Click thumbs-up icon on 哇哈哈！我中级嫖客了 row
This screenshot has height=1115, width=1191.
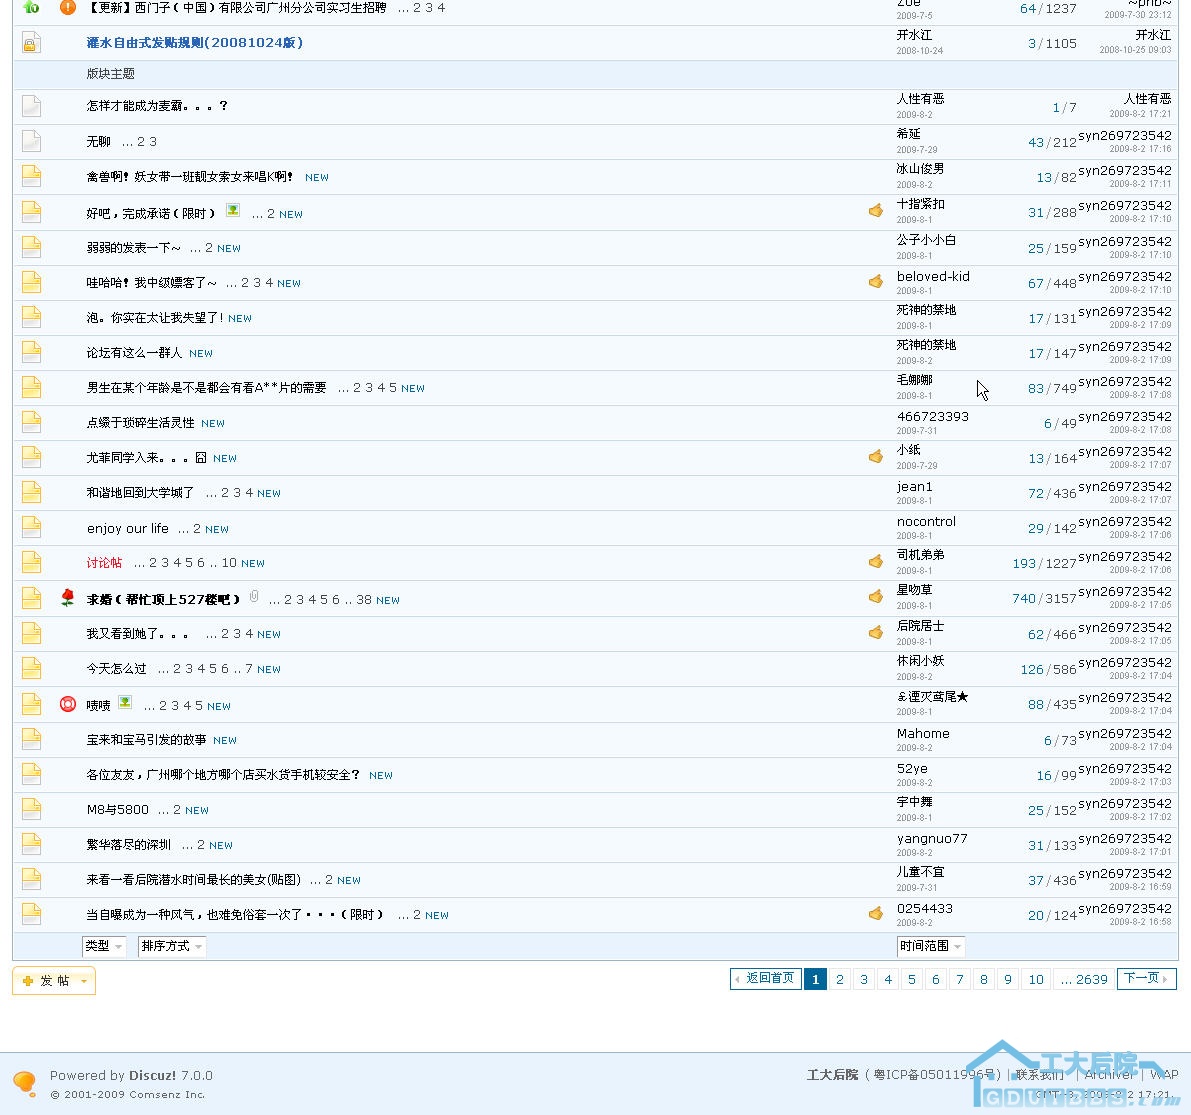pos(876,282)
